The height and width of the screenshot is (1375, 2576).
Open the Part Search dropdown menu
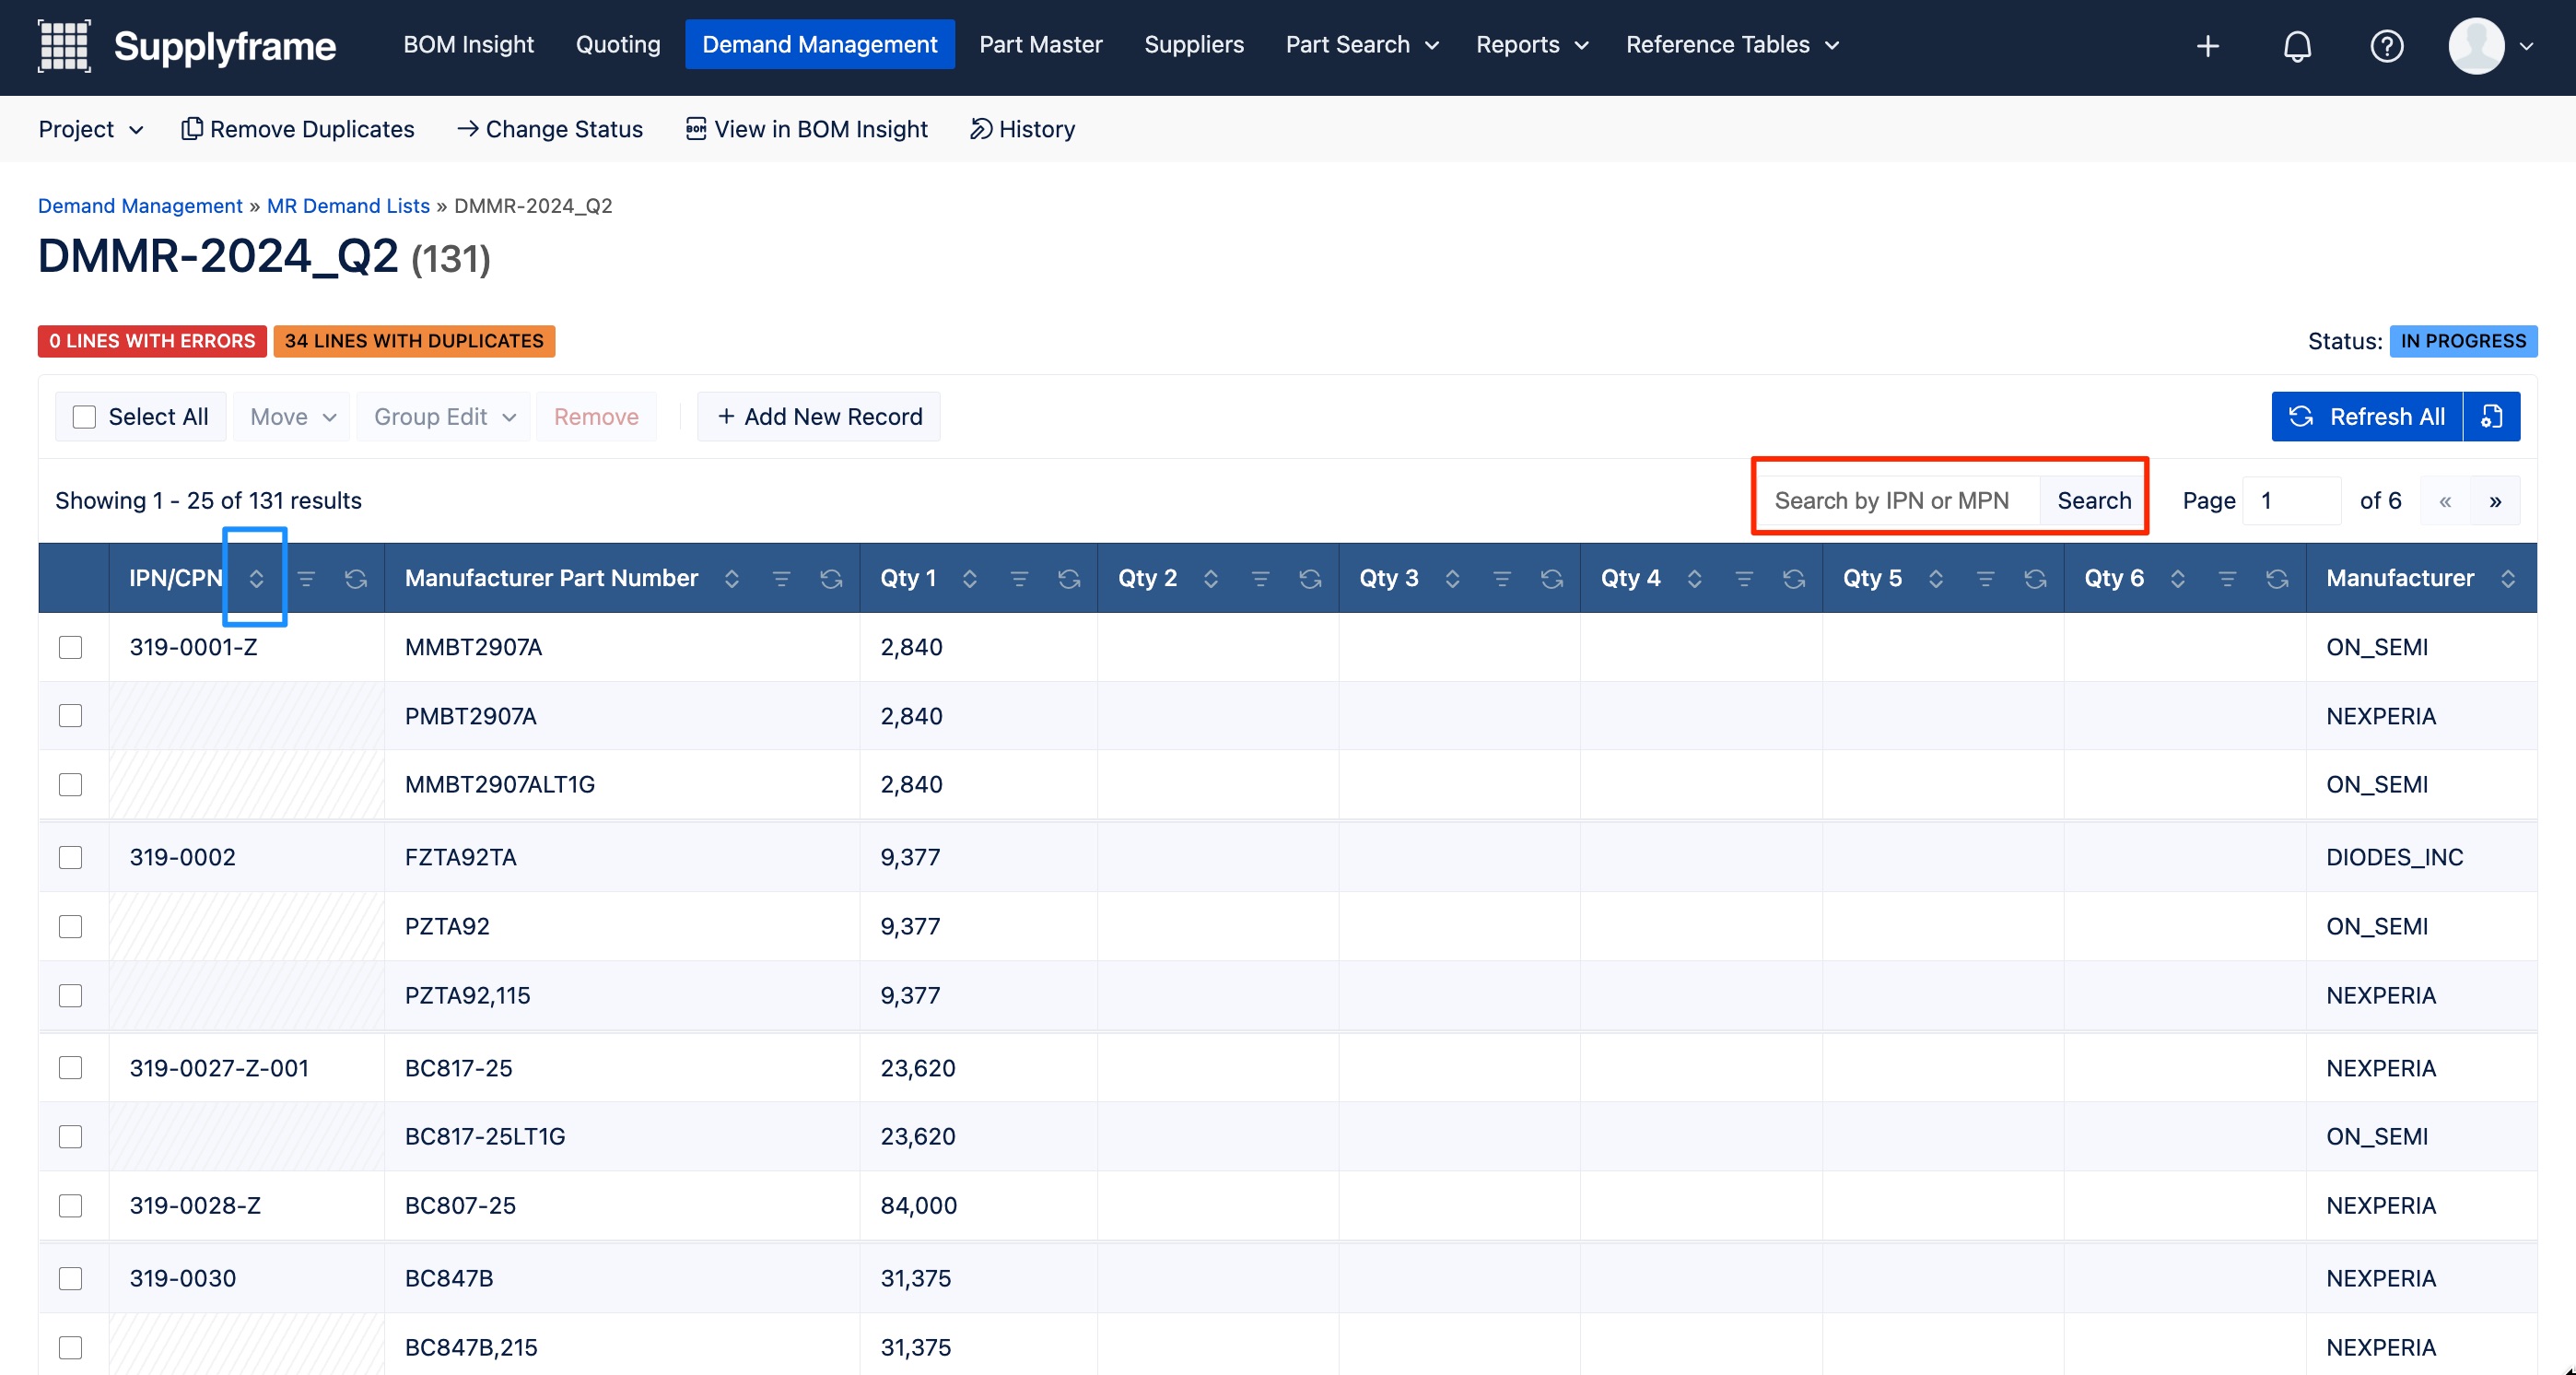[1362, 45]
